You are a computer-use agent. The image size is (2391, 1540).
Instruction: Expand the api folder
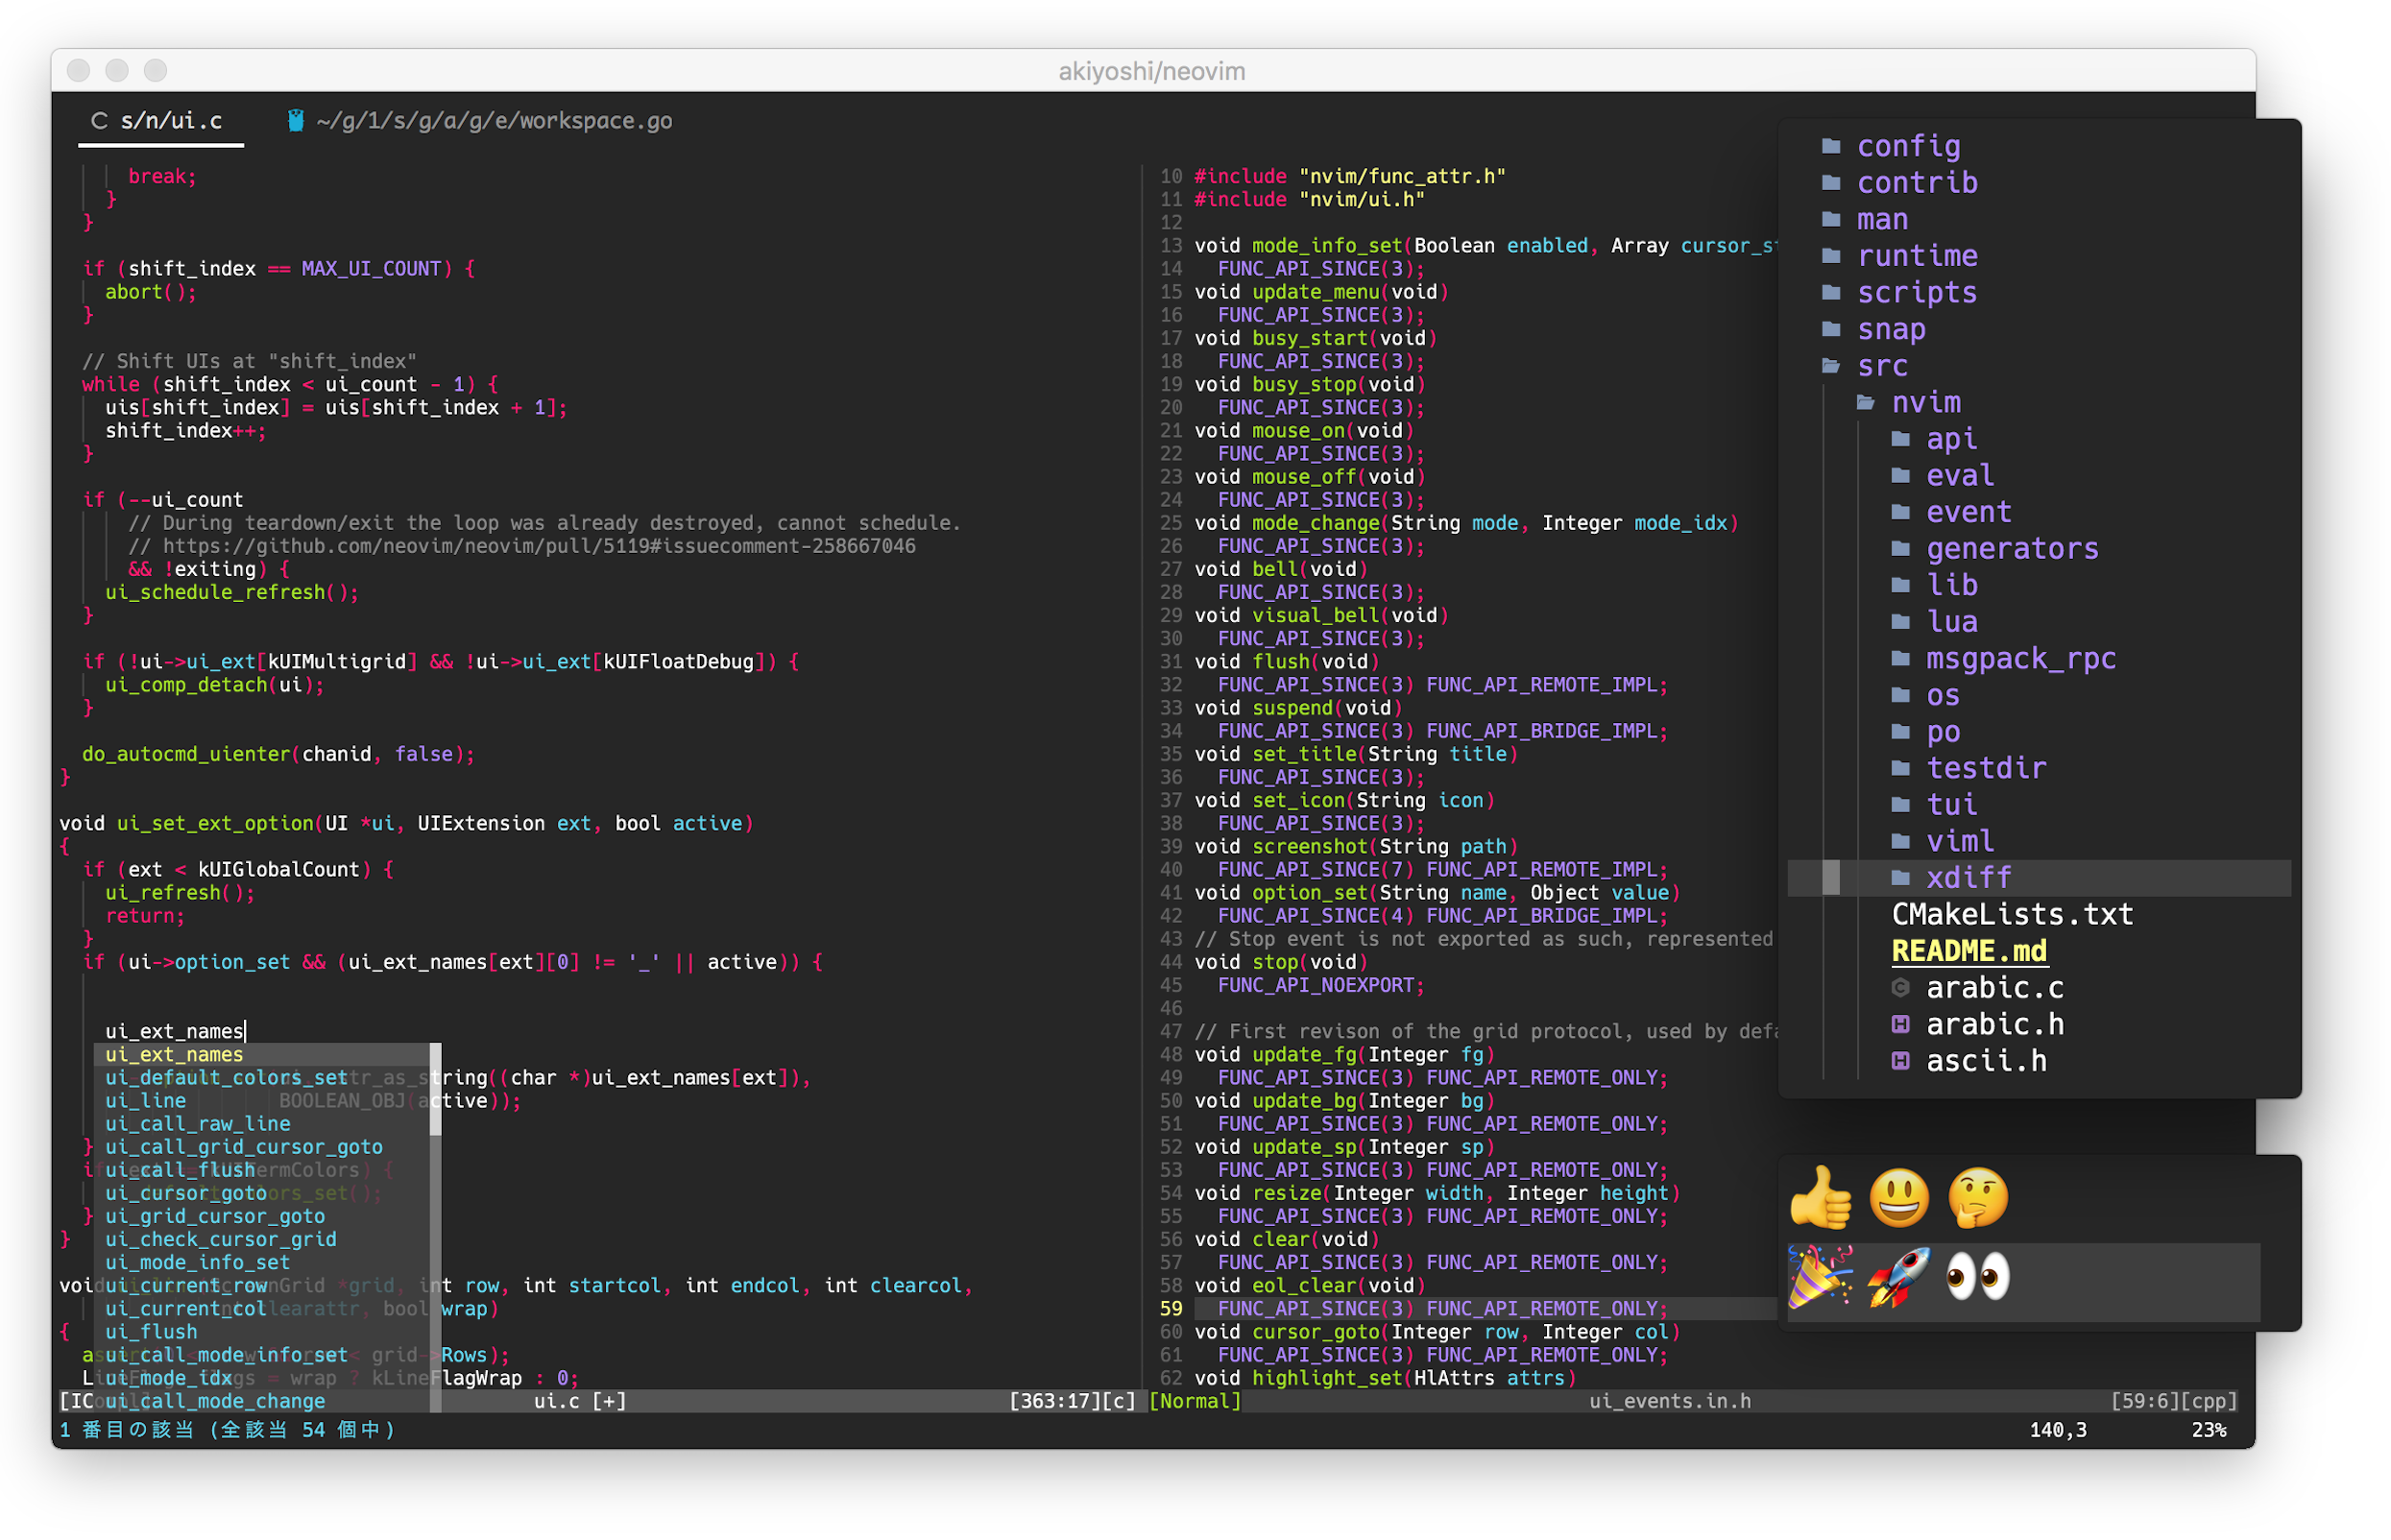pyautogui.click(x=1902, y=439)
